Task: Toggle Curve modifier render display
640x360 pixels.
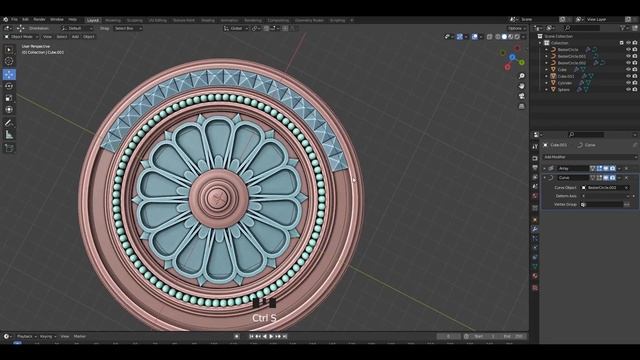Action: [613, 178]
